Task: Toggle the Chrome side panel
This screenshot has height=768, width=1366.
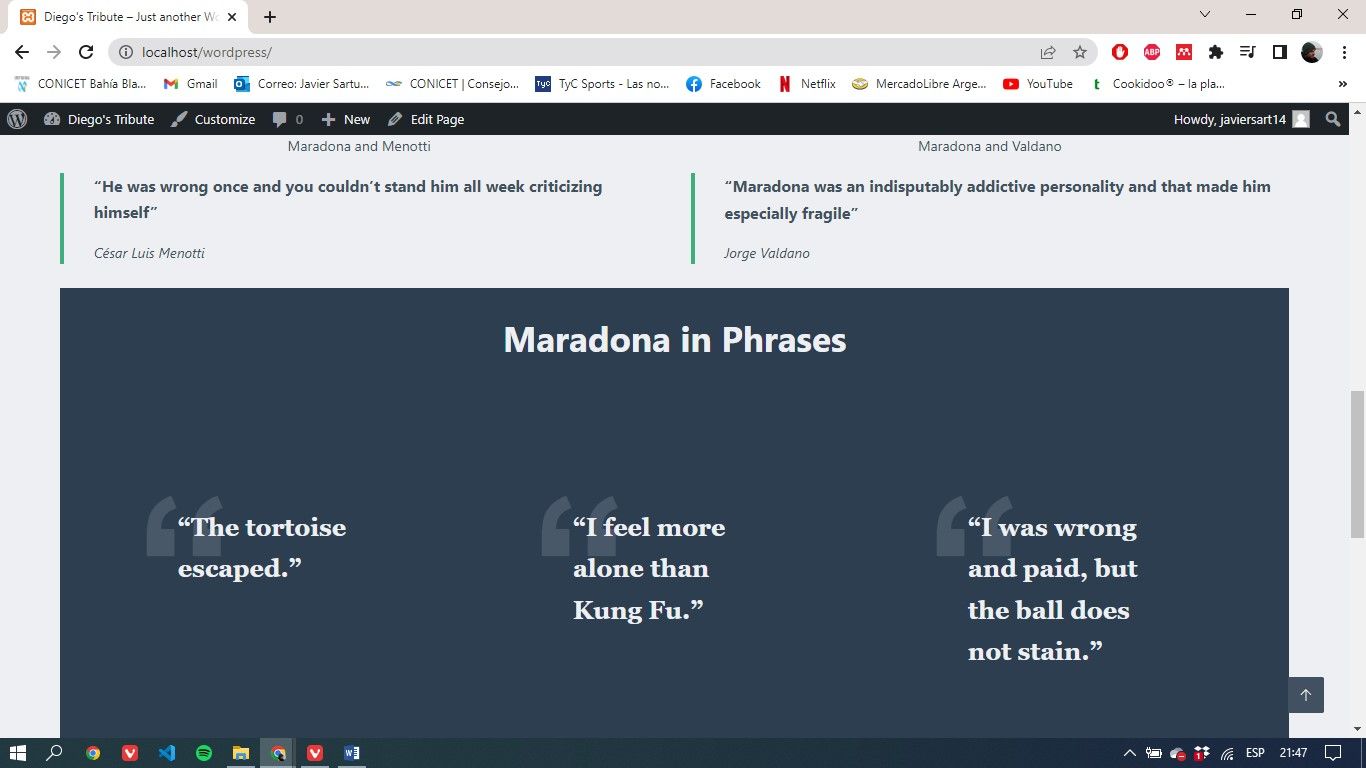Action: (x=1280, y=52)
